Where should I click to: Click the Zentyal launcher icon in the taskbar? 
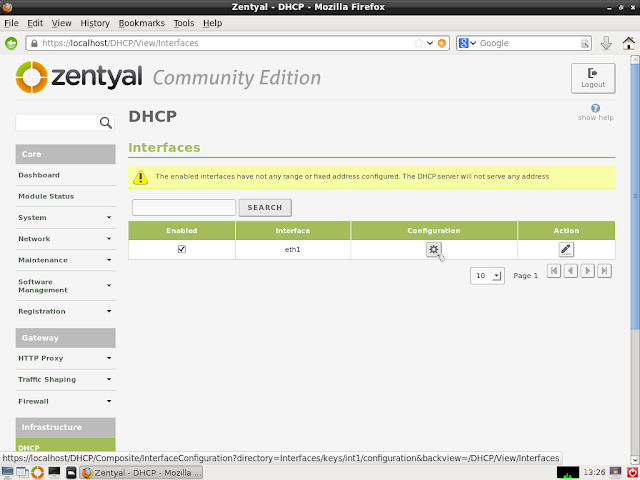tap(38, 472)
